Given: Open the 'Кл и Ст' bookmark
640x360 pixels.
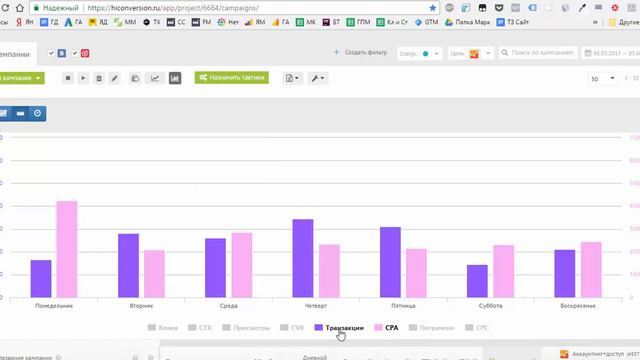Looking at the screenshot, I should (x=392, y=22).
